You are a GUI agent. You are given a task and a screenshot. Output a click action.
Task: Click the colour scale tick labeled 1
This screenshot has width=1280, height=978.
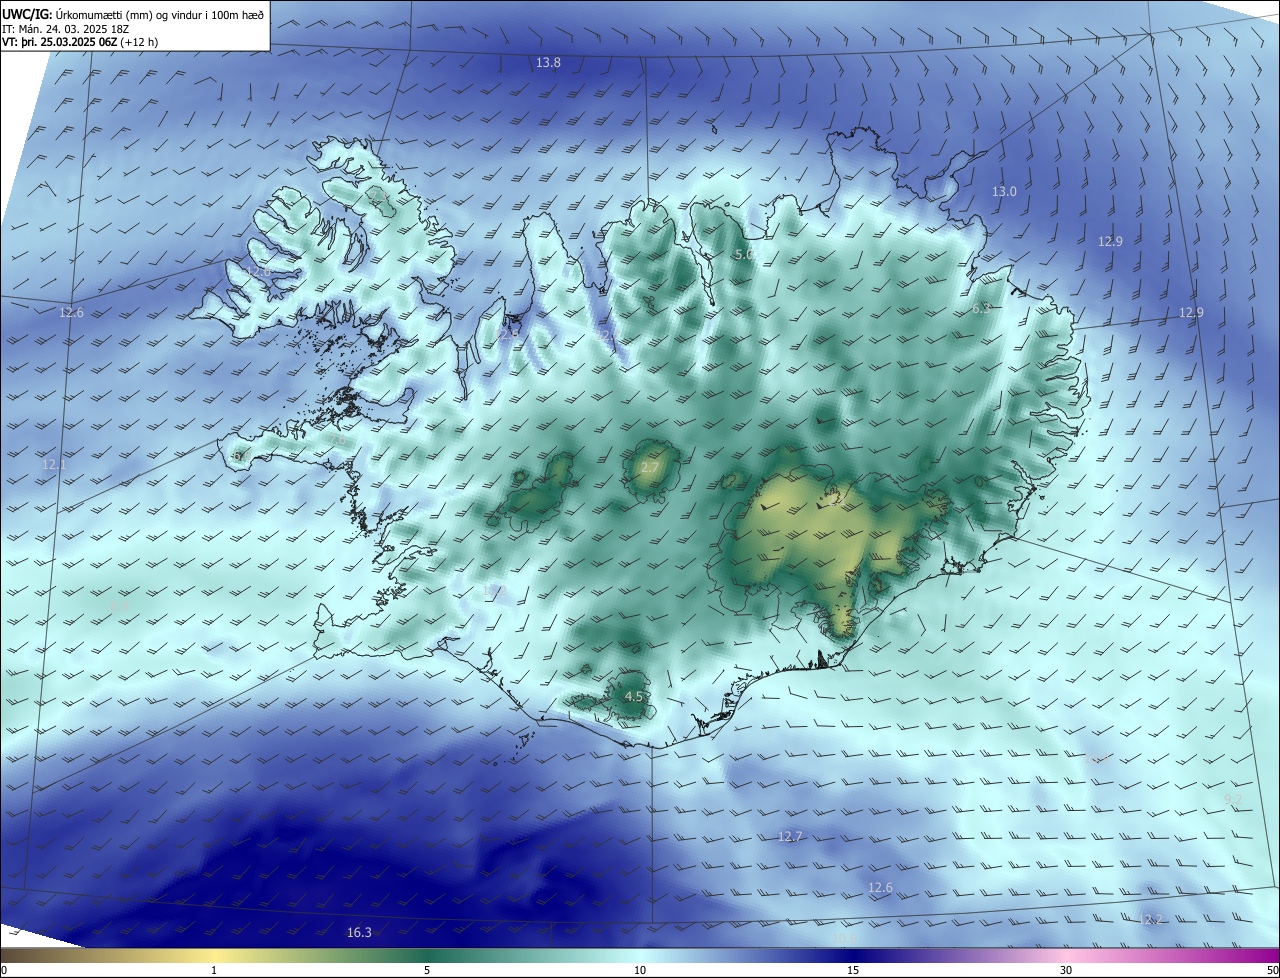click(214, 970)
